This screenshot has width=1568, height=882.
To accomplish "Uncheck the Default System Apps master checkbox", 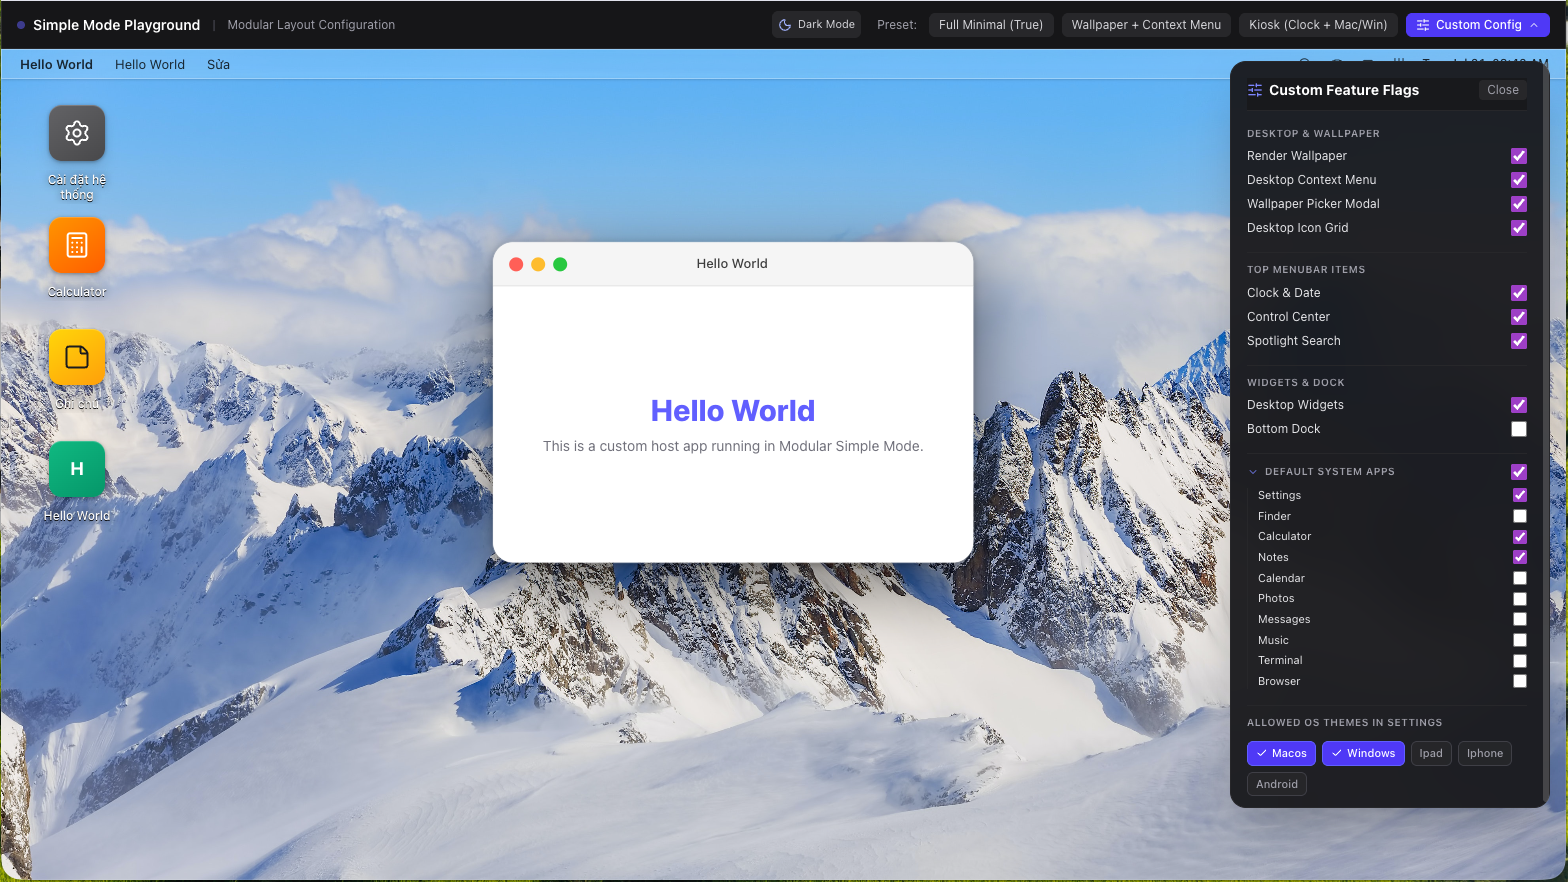I will point(1519,472).
